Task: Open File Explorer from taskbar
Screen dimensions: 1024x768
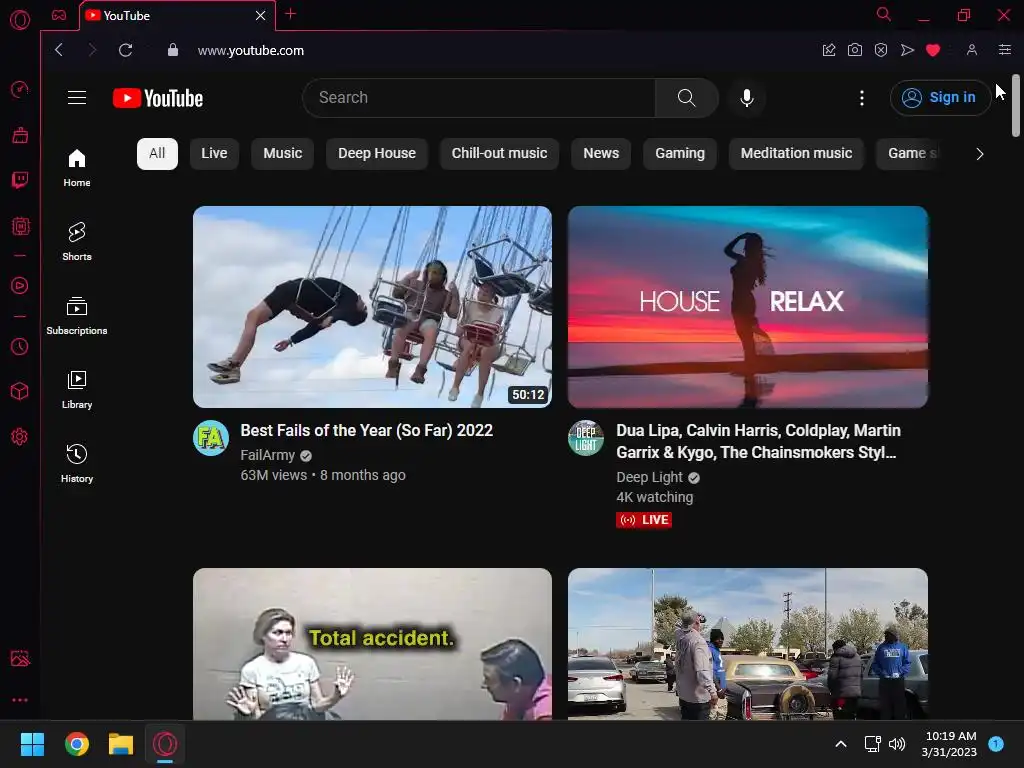Action: pyautogui.click(x=121, y=744)
